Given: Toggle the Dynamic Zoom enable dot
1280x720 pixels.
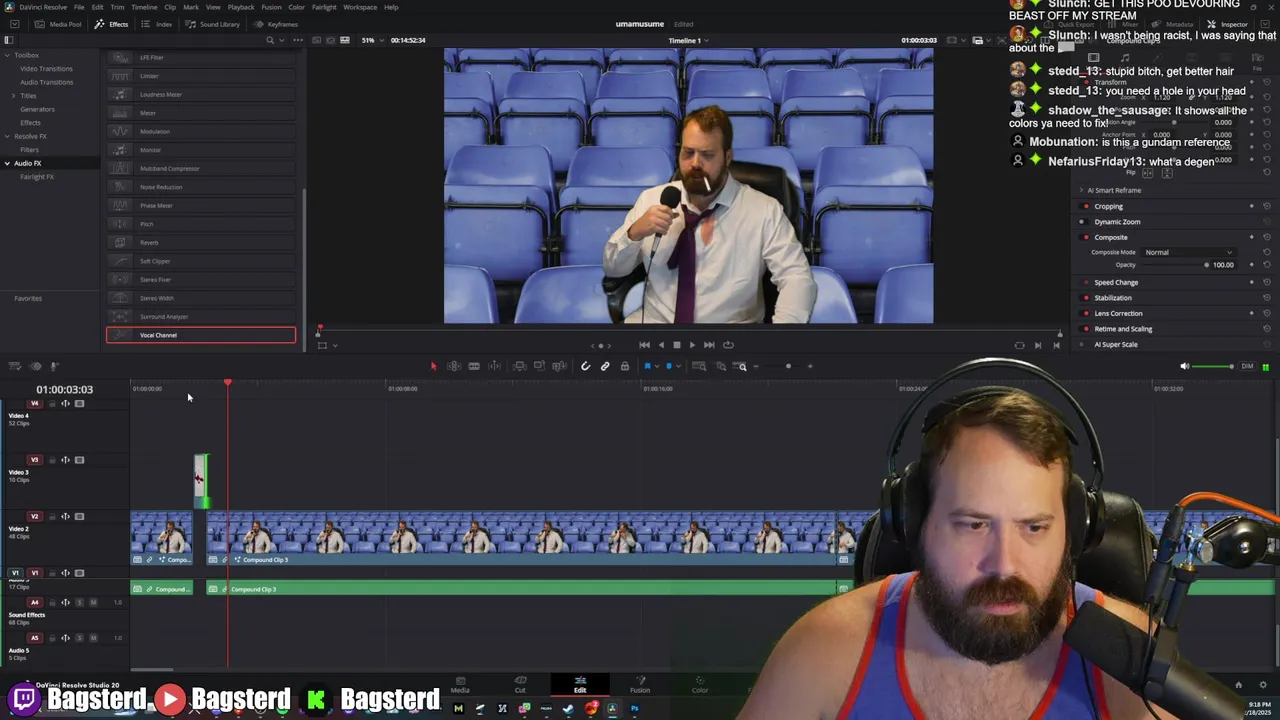Looking at the screenshot, I should click(1085, 221).
